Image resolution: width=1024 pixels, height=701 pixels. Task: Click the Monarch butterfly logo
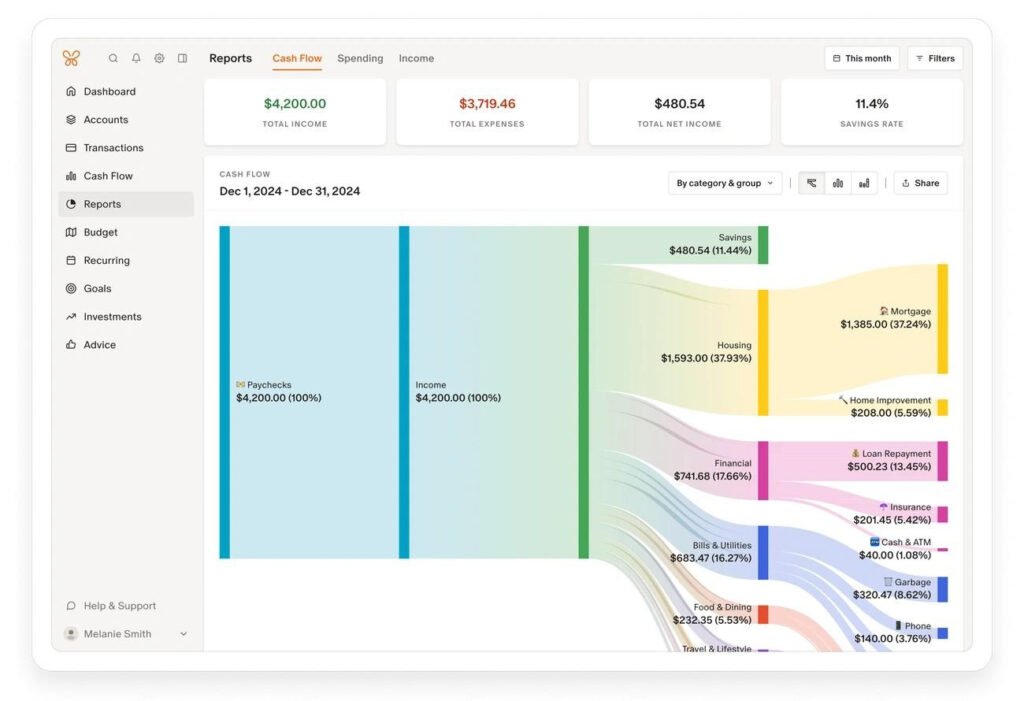tap(71, 58)
